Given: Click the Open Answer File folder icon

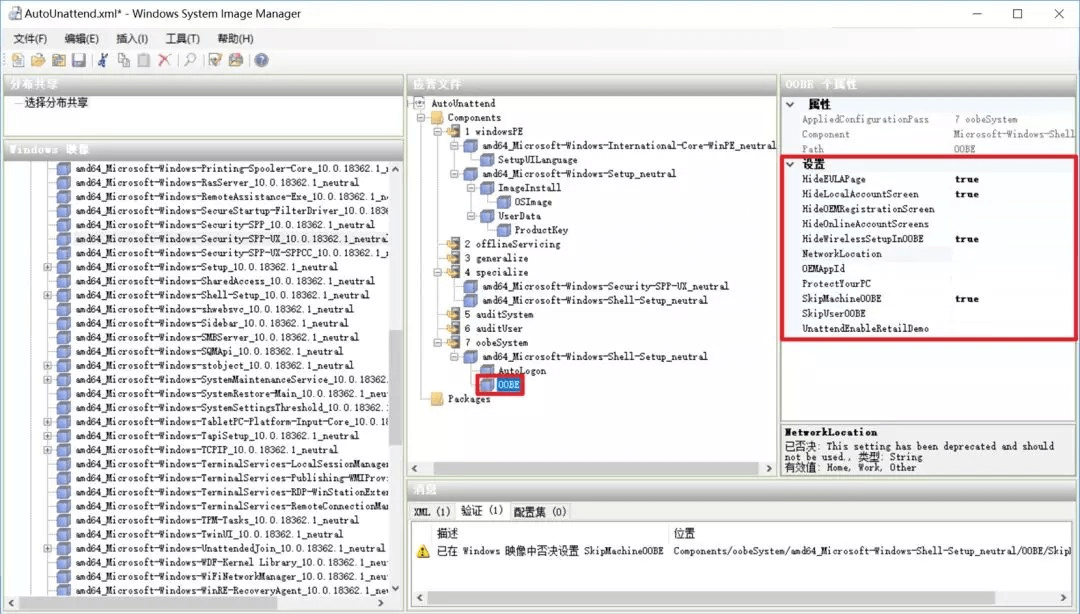Looking at the screenshot, I should [x=38, y=61].
